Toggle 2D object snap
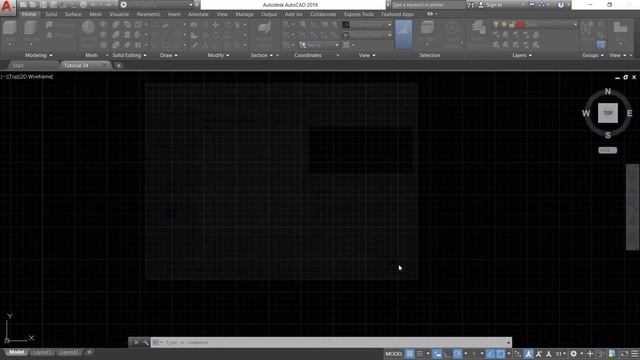This screenshot has height=360, width=640. pos(500,354)
